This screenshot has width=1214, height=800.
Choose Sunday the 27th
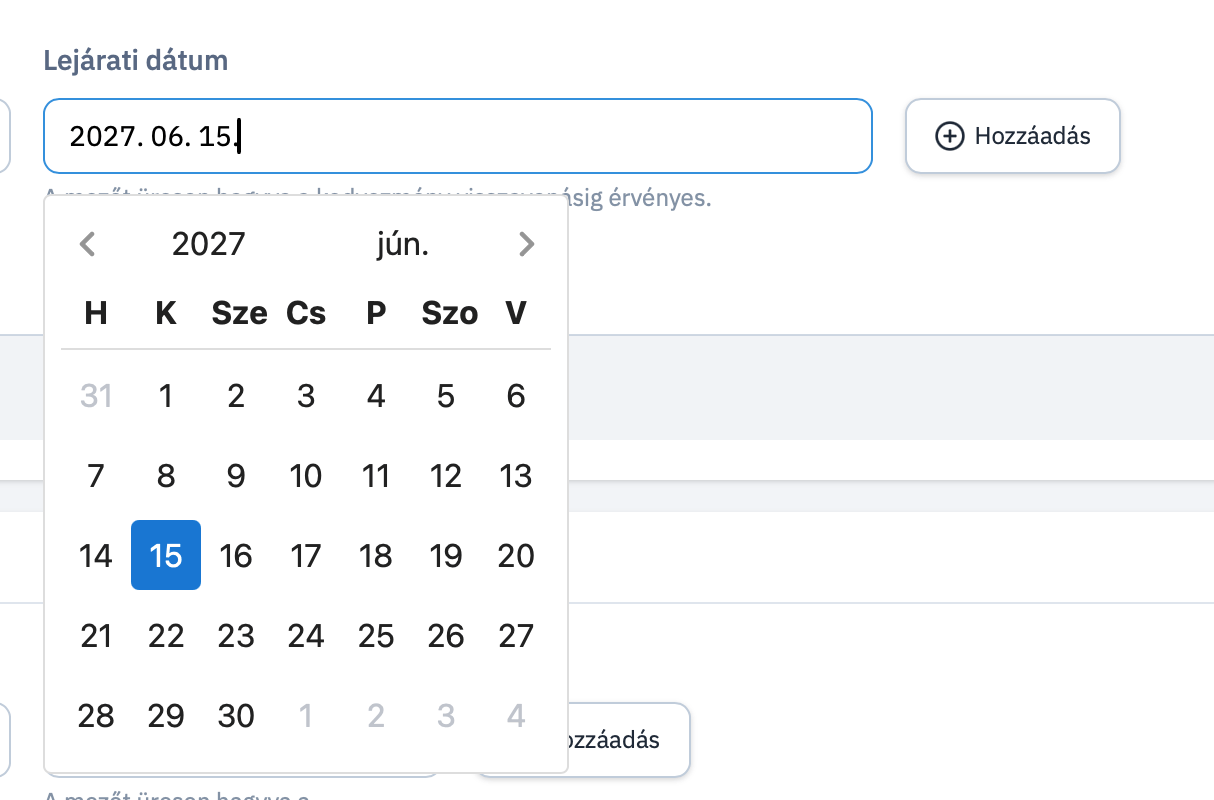pyautogui.click(x=516, y=636)
